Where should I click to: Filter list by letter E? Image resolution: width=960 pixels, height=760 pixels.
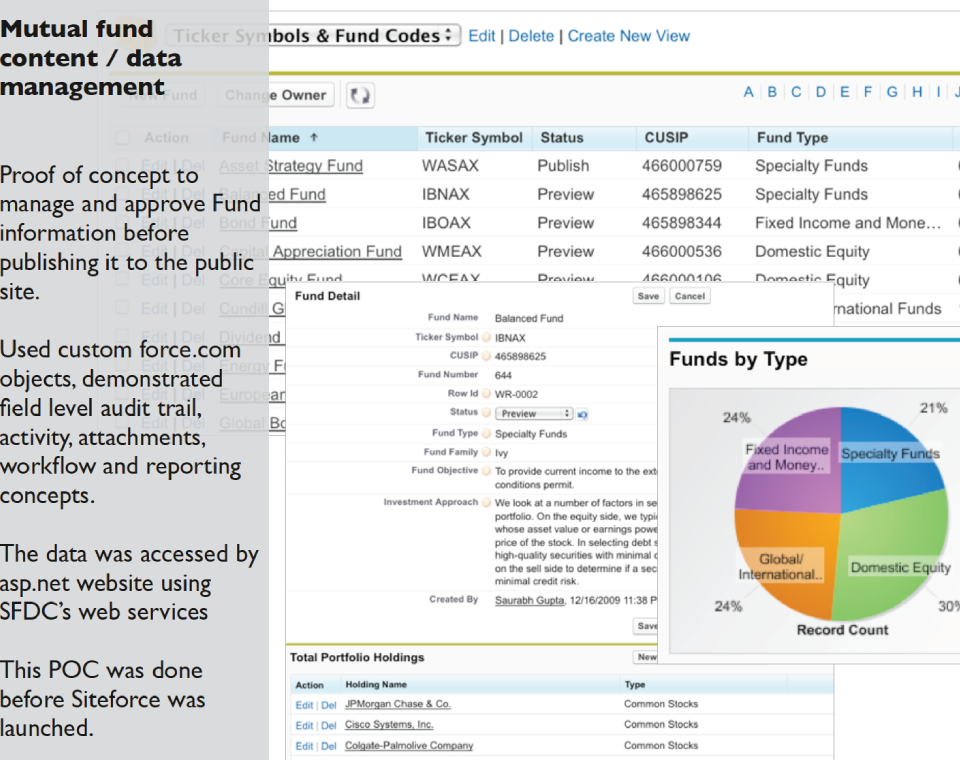[845, 92]
